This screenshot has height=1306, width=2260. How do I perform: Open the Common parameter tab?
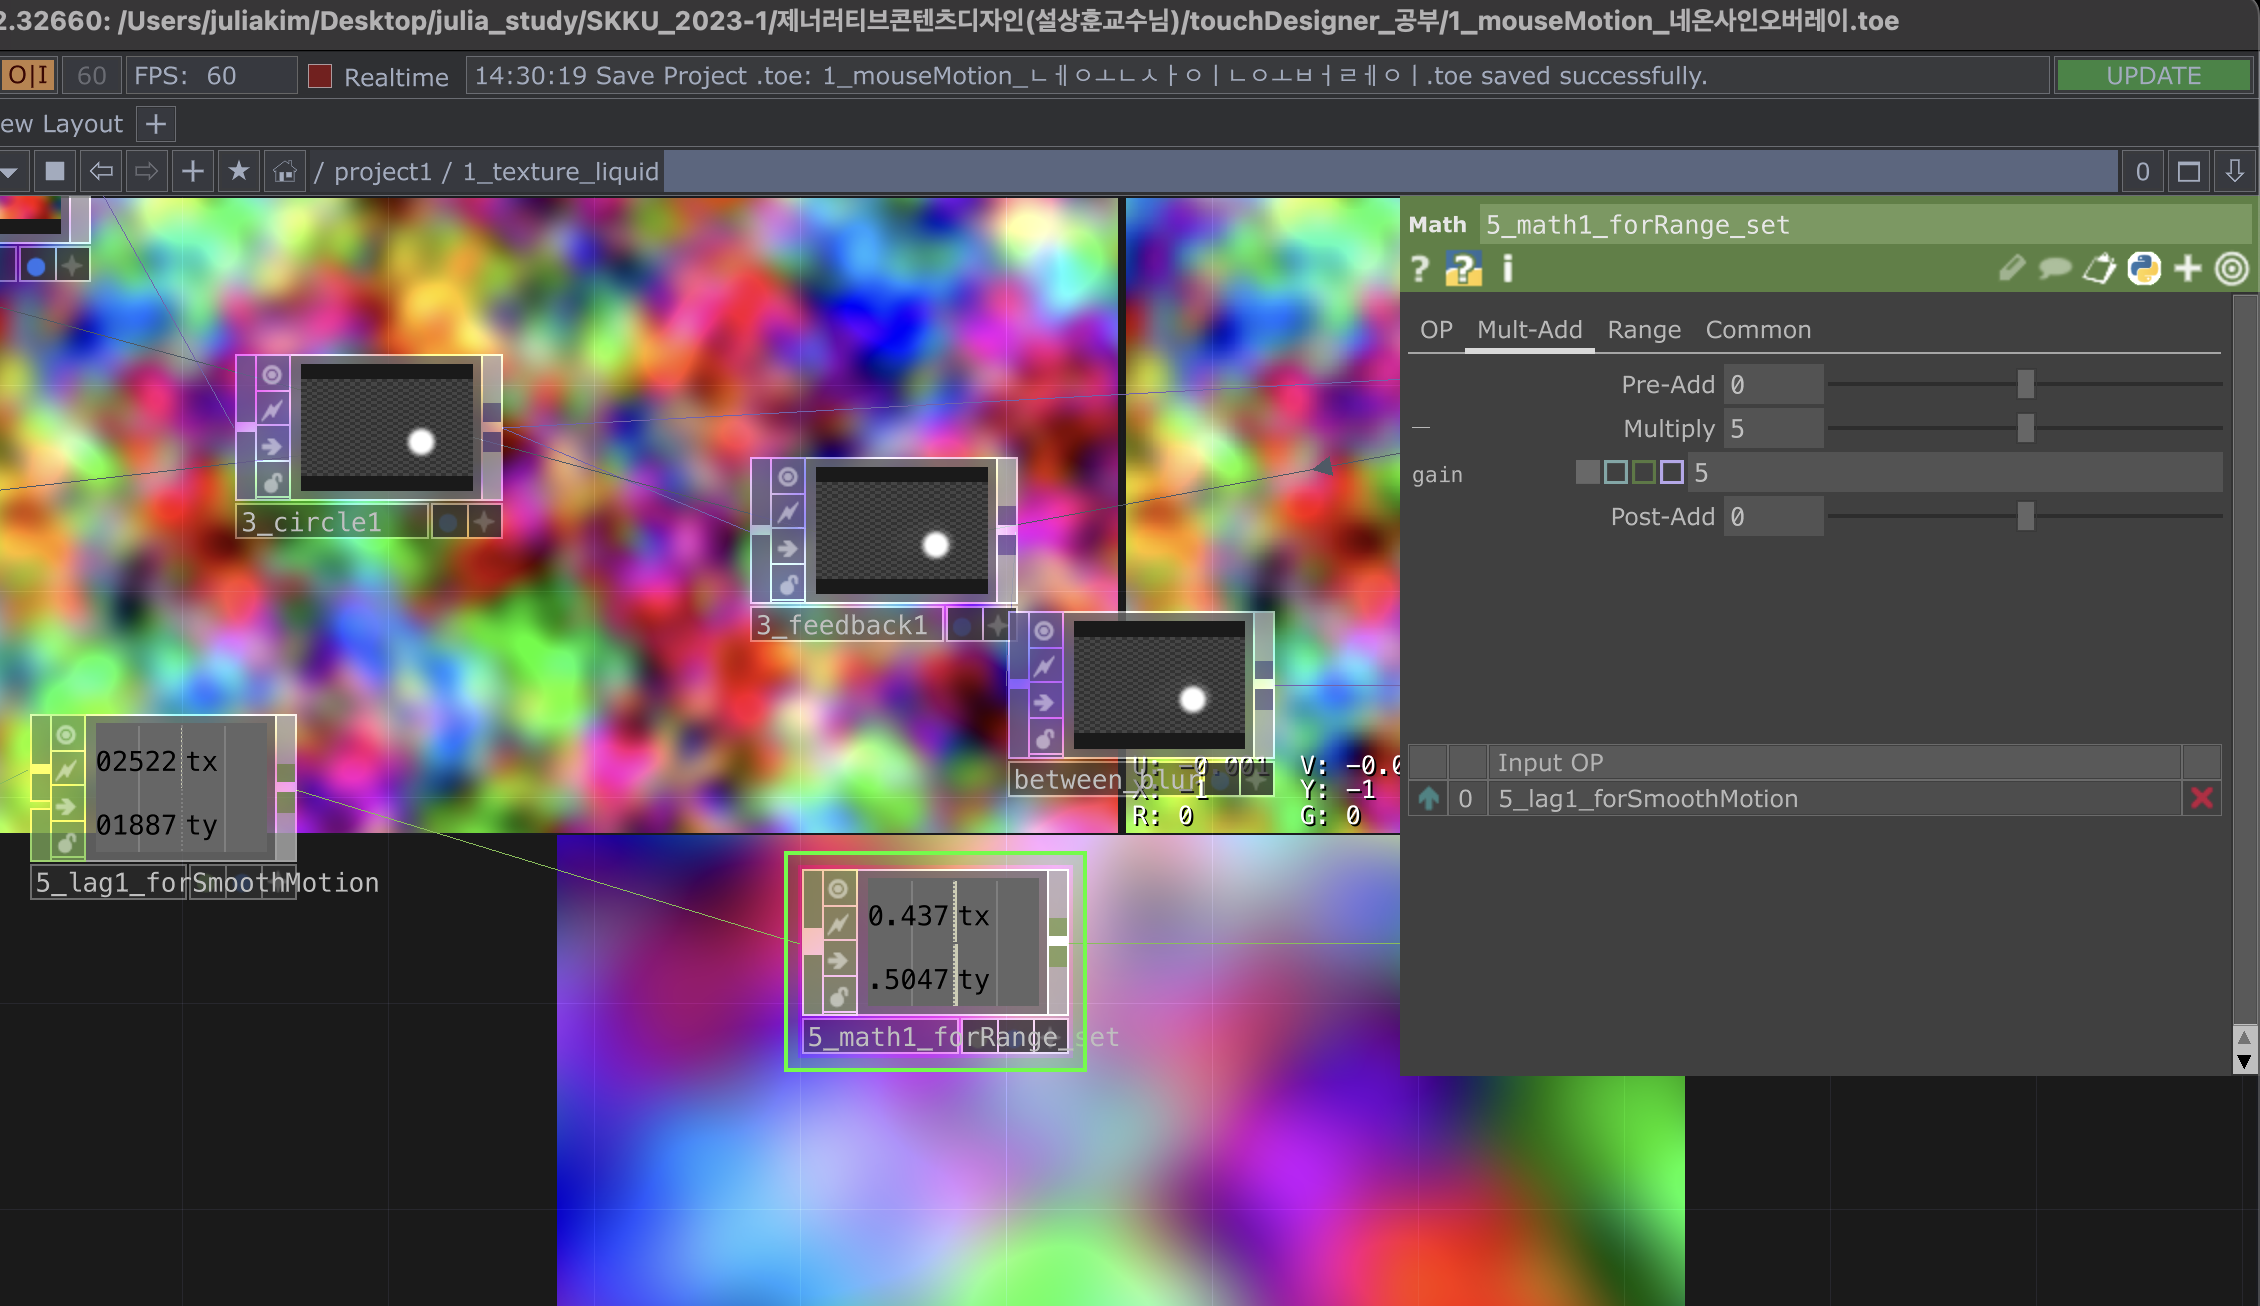point(1758,330)
